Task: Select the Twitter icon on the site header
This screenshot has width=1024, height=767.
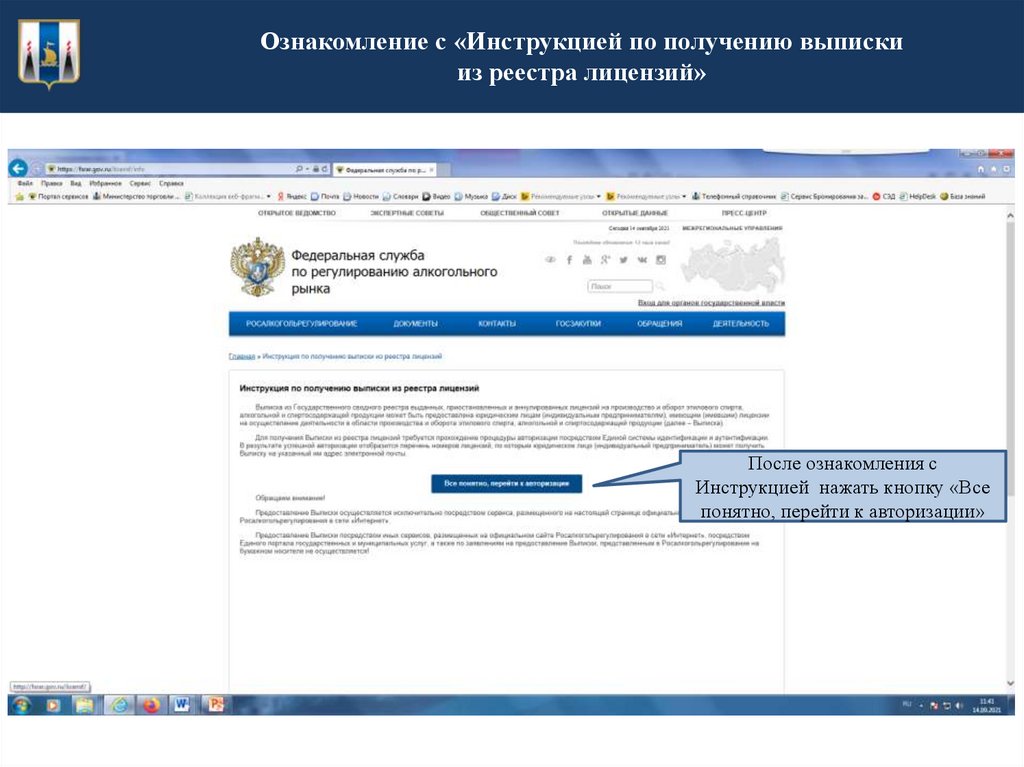Action: pyautogui.click(x=624, y=260)
